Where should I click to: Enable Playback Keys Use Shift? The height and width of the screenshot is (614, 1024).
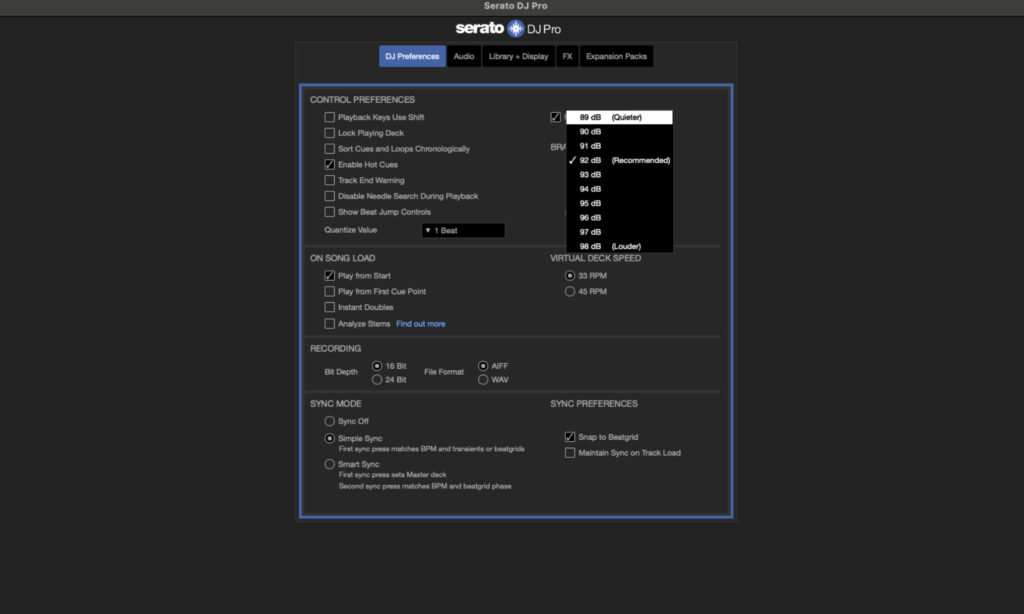[329, 117]
